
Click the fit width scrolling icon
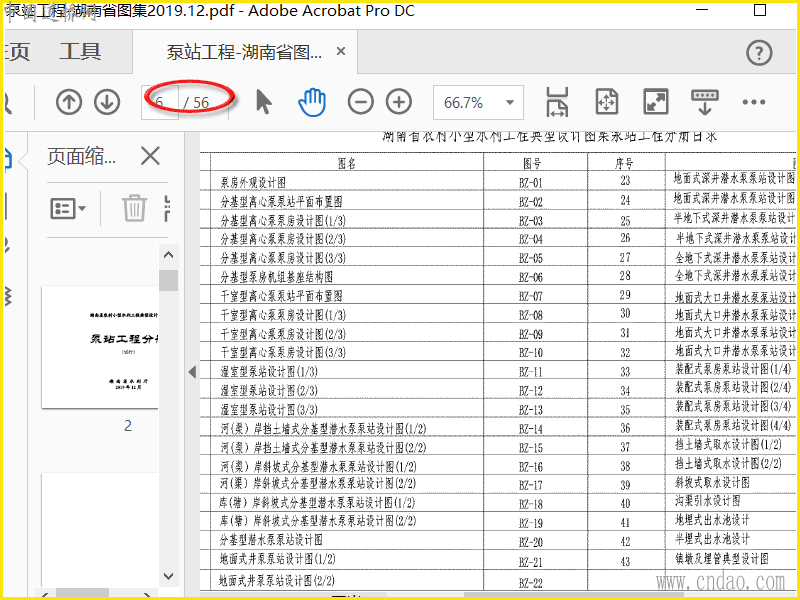557,102
